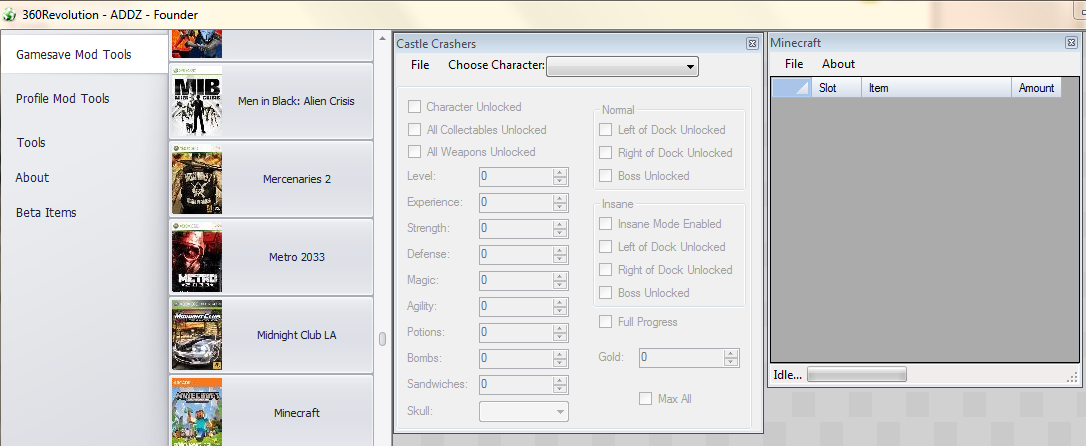Click the Mercenaries 2 cover art icon
Viewport: 1086px width, 446px height.
point(196,179)
